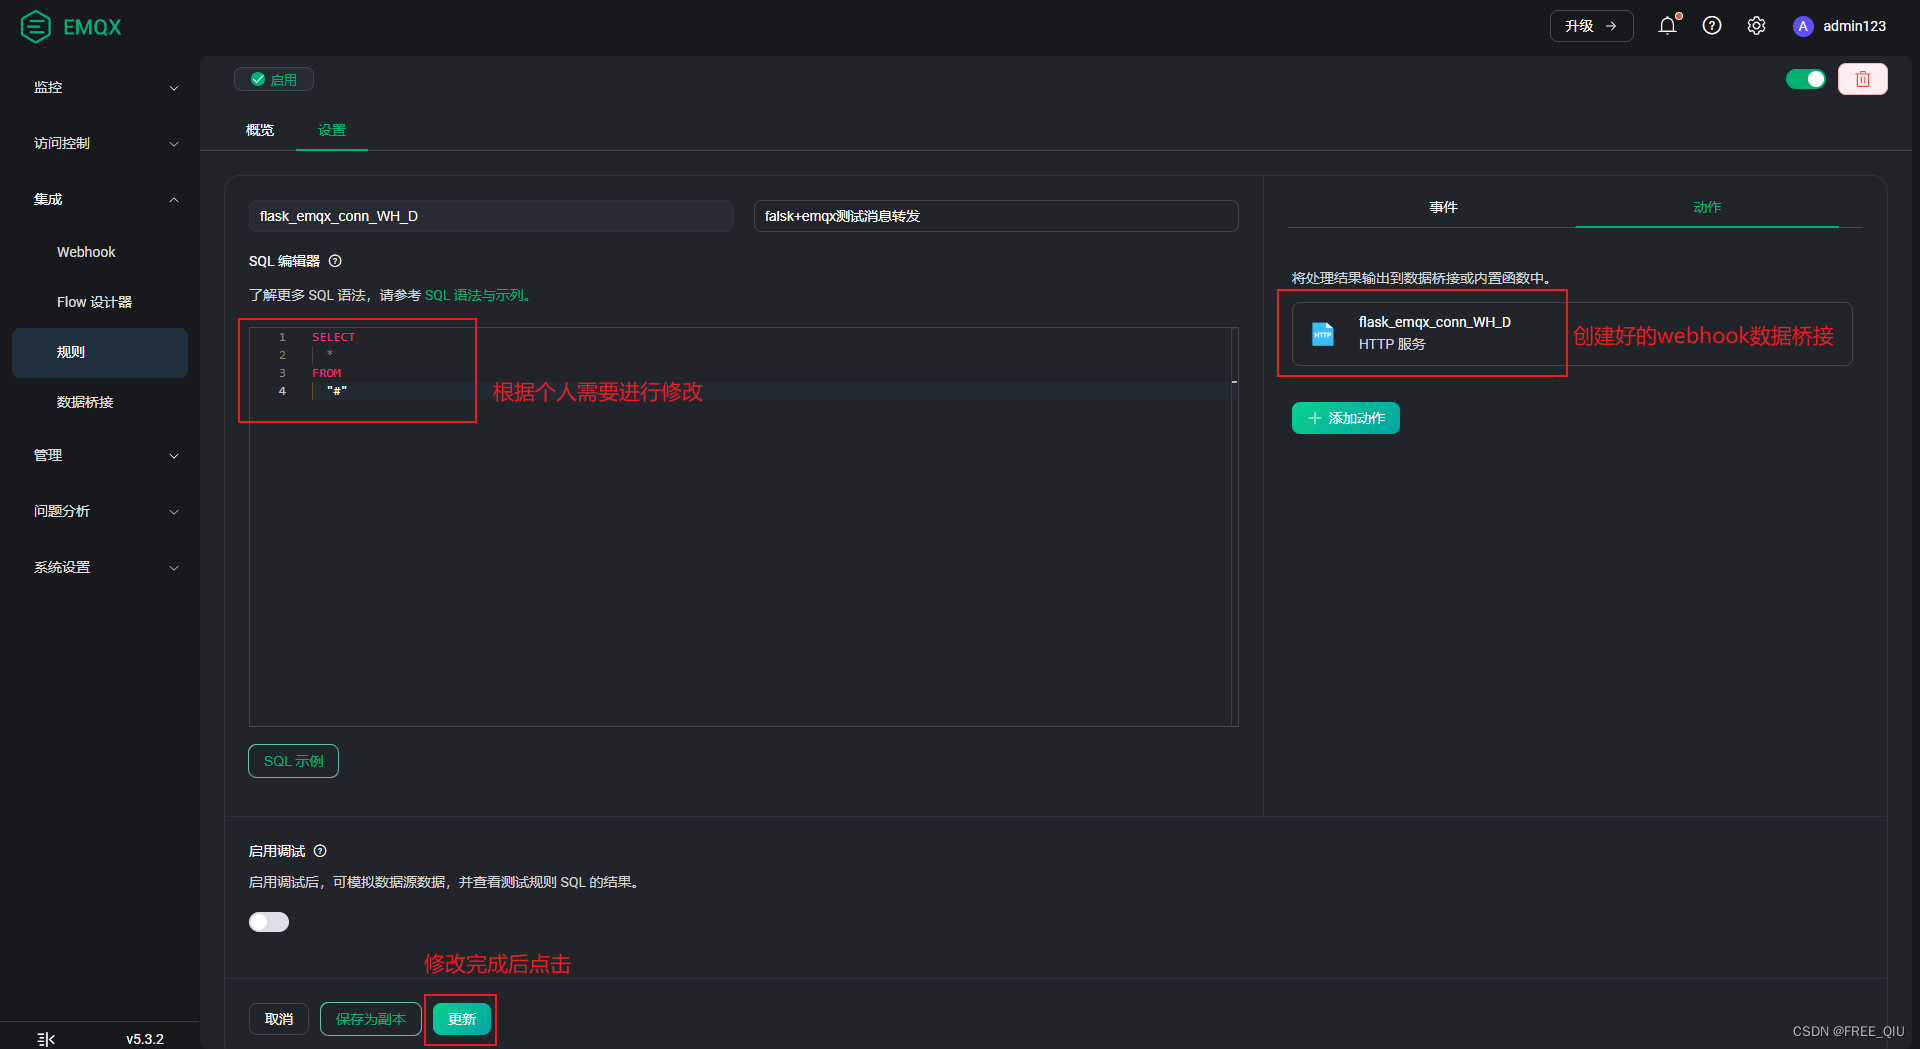Enable the debug test switch
This screenshot has height=1049, width=1920.
(269, 921)
